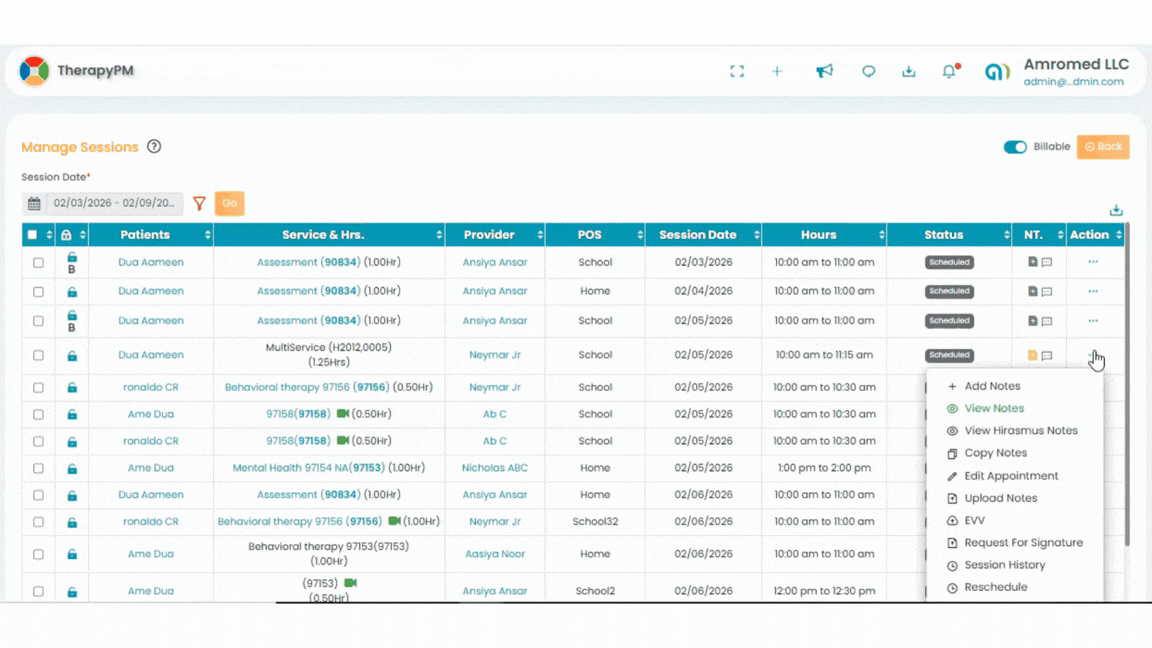Open the filter funnel icon
Screen dimensions: 1152x648
[199, 204]
